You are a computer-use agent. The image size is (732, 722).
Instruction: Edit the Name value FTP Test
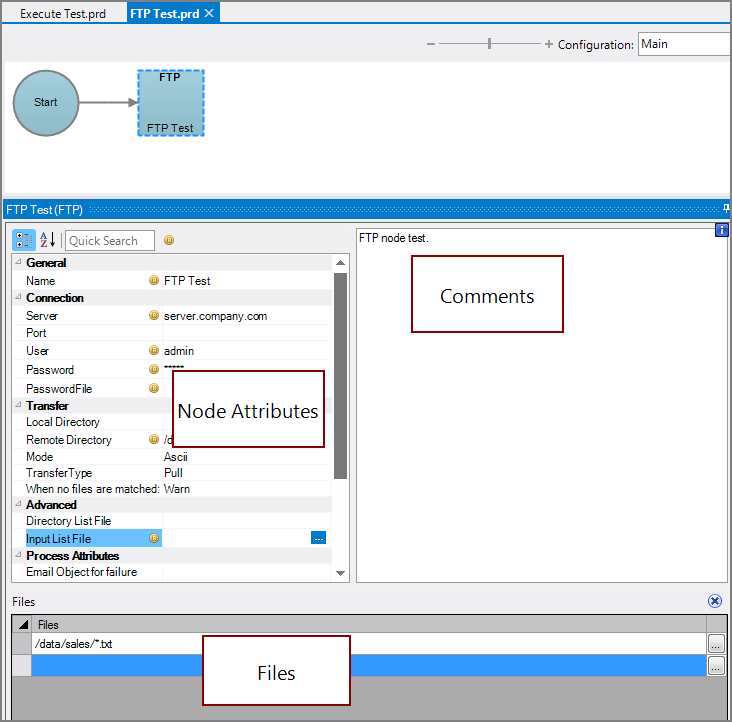[x=246, y=280]
